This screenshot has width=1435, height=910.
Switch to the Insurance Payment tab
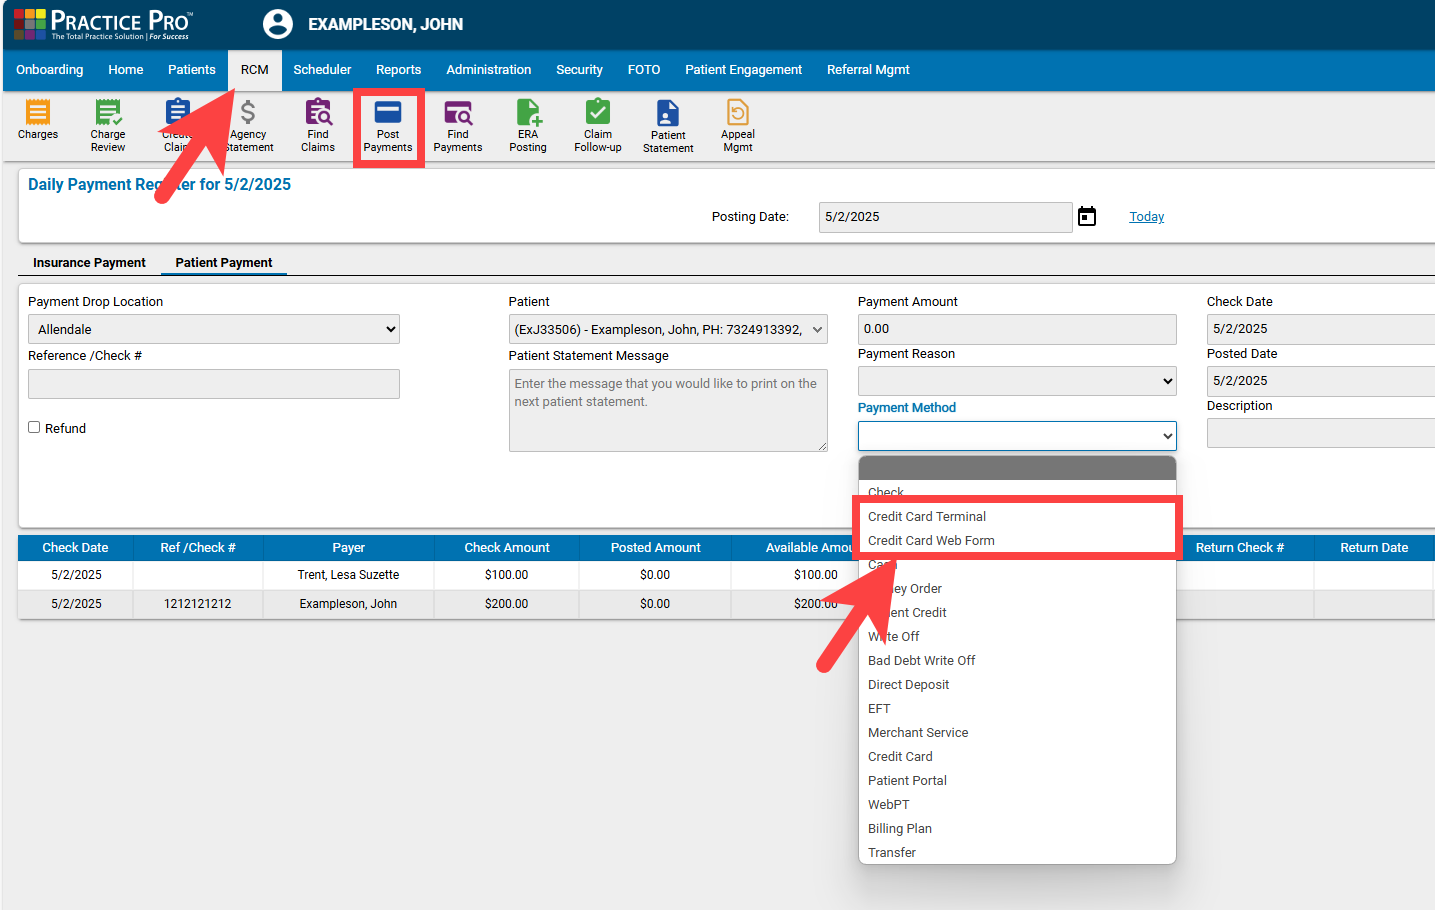point(89,262)
